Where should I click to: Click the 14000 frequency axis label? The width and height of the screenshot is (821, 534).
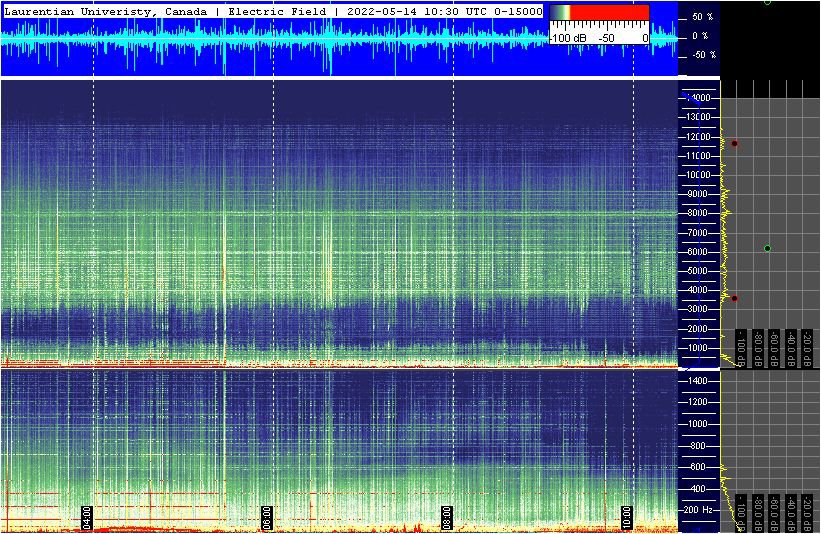click(696, 98)
